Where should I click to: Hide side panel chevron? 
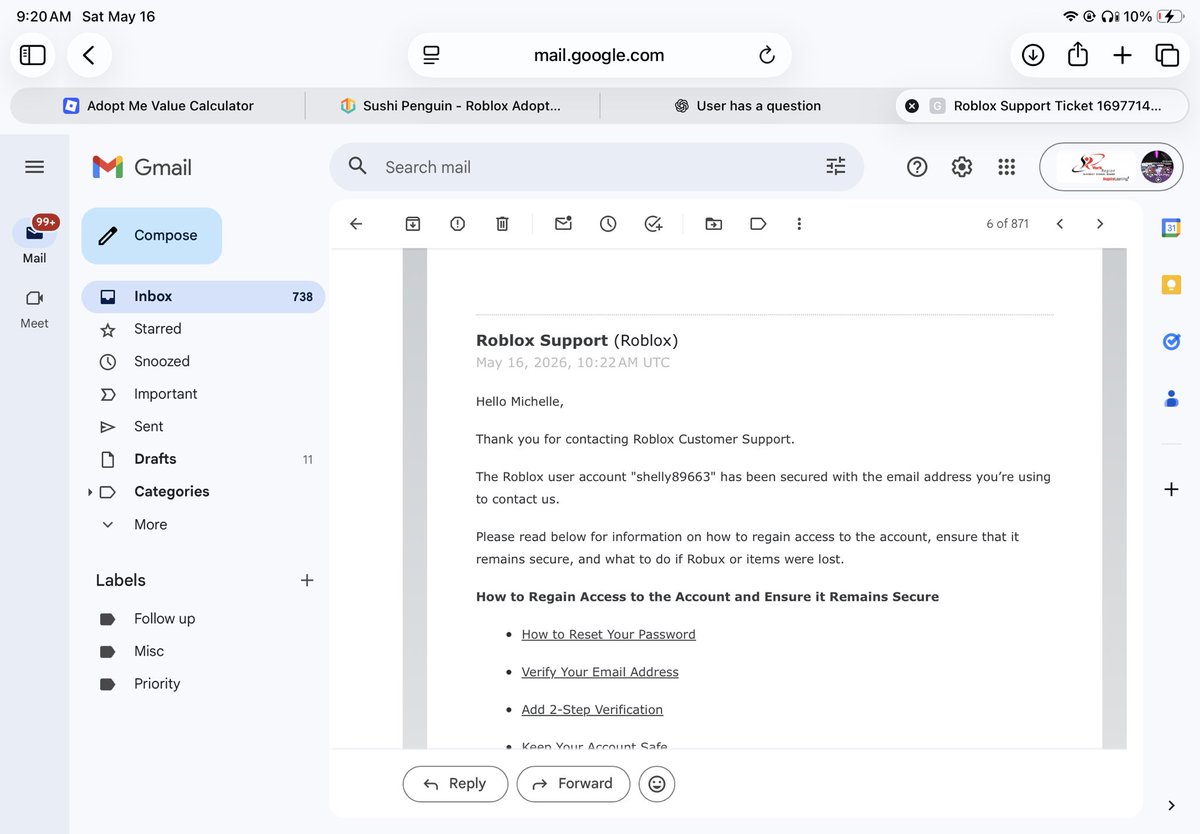(1171, 805)
